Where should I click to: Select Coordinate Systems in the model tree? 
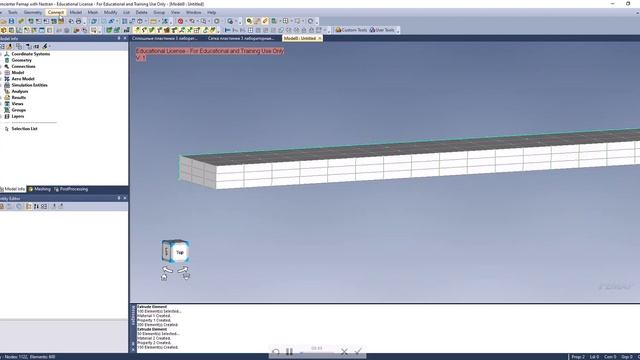point(31,54)
